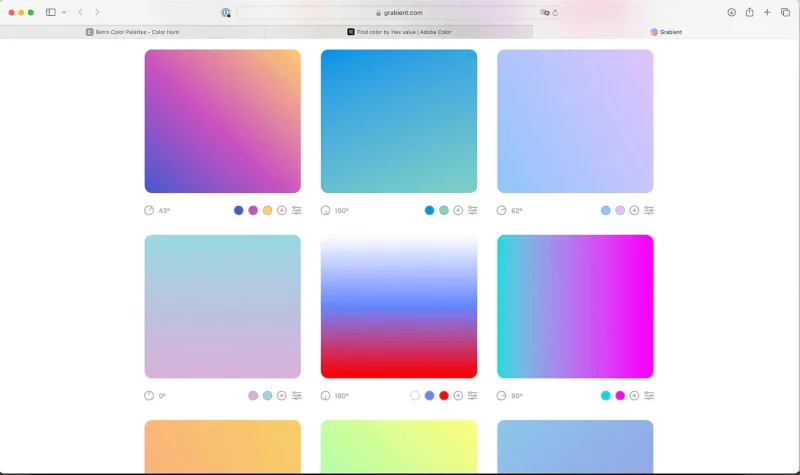The image size is (800, 475).
Task: Click the cyan-to-magenta gradient card
Action: coord(575,306)
